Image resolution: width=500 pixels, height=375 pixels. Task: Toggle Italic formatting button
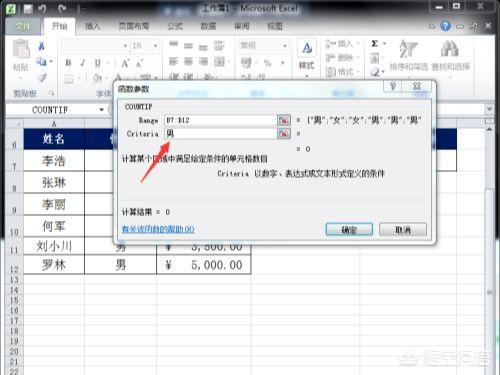coord(83,62)
